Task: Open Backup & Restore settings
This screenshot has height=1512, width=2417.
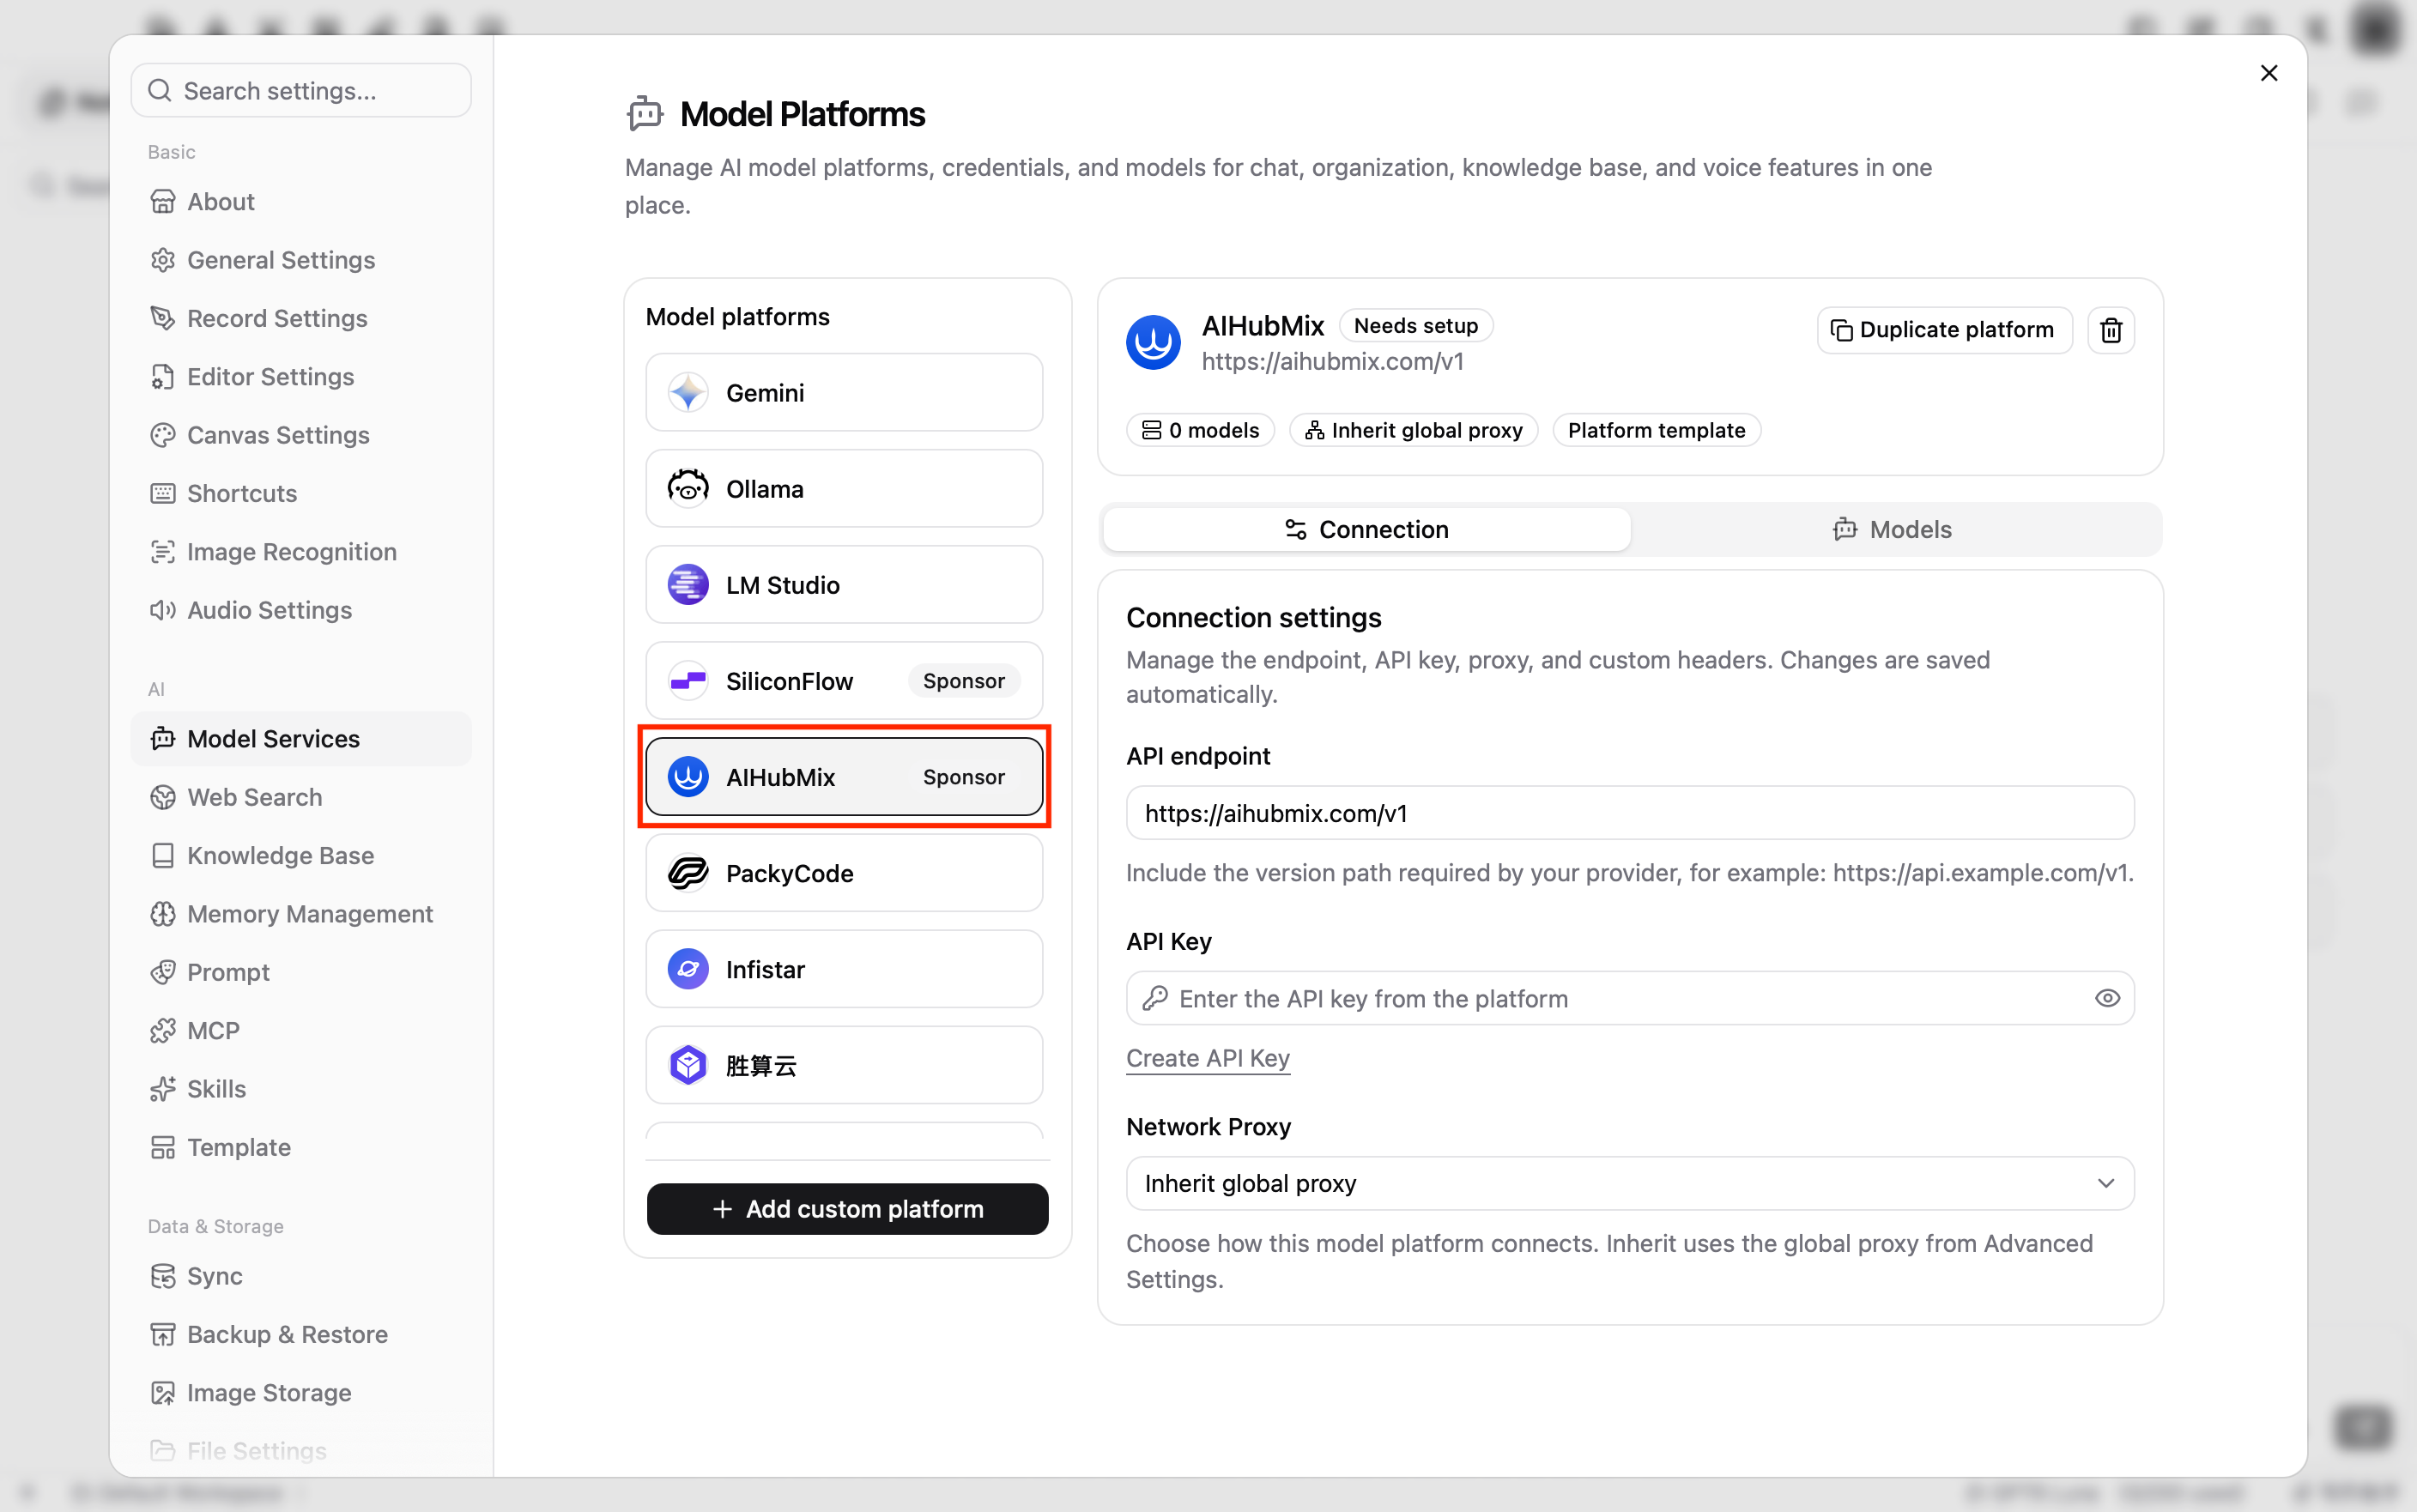Action: [x=301, y=1334]
